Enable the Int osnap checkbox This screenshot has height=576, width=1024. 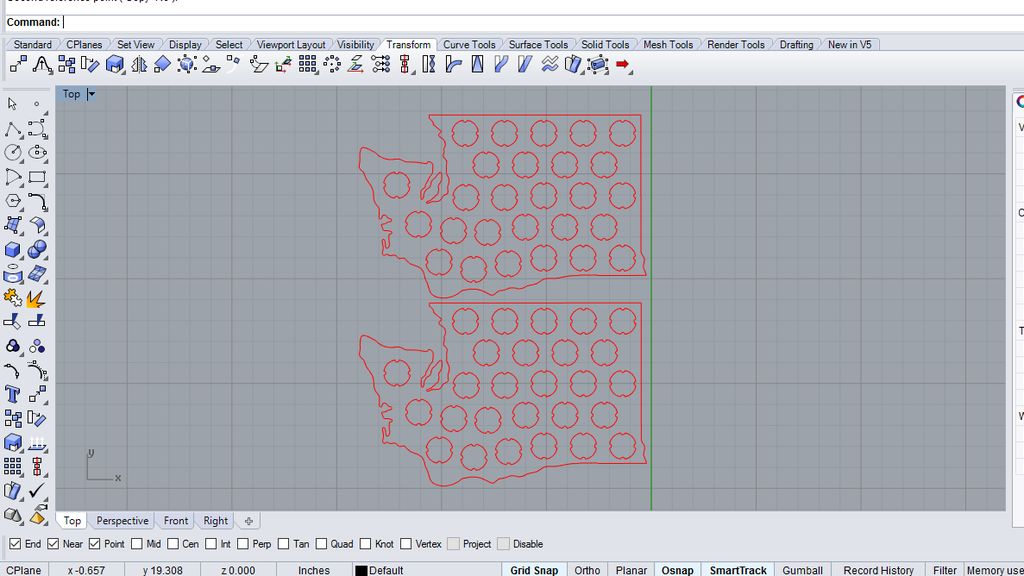pos(211,544)
